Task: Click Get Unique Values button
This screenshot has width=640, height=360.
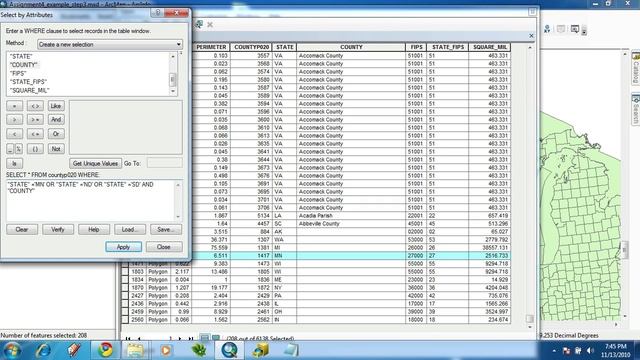Action: click(x=95, y=163)
